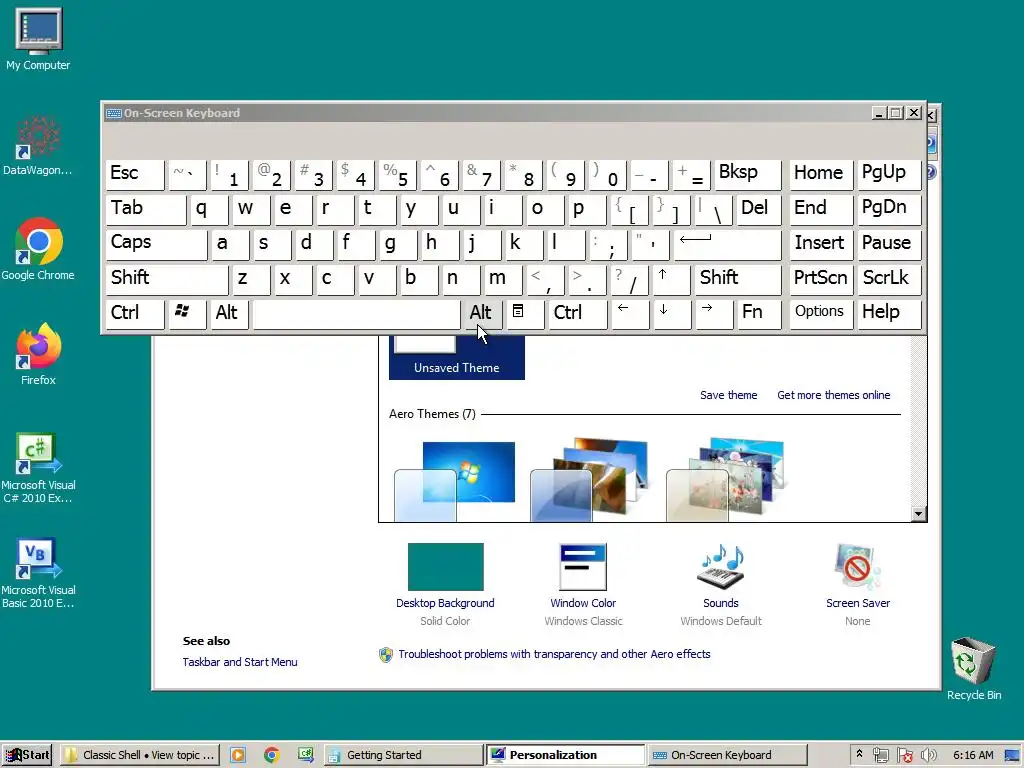Open Microsoft Visual C# 2010 Express shortcut
The width and height of the screenshot is (1024, 768).
[38, 468]
